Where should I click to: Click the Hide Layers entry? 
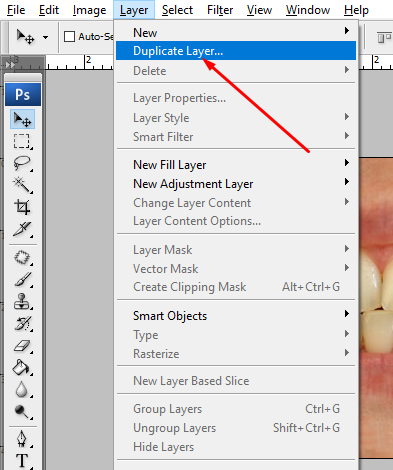pyautogui.click(x=236, y=447)
